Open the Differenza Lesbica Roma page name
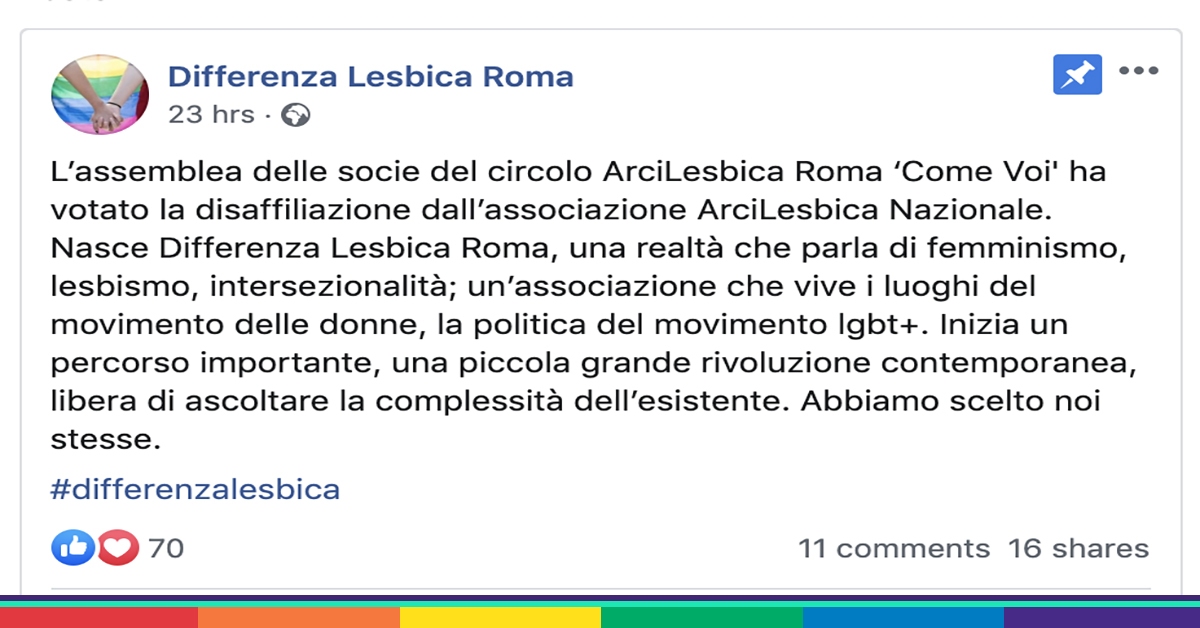This screenshot has height=628, width=1200. click(371, 76)
